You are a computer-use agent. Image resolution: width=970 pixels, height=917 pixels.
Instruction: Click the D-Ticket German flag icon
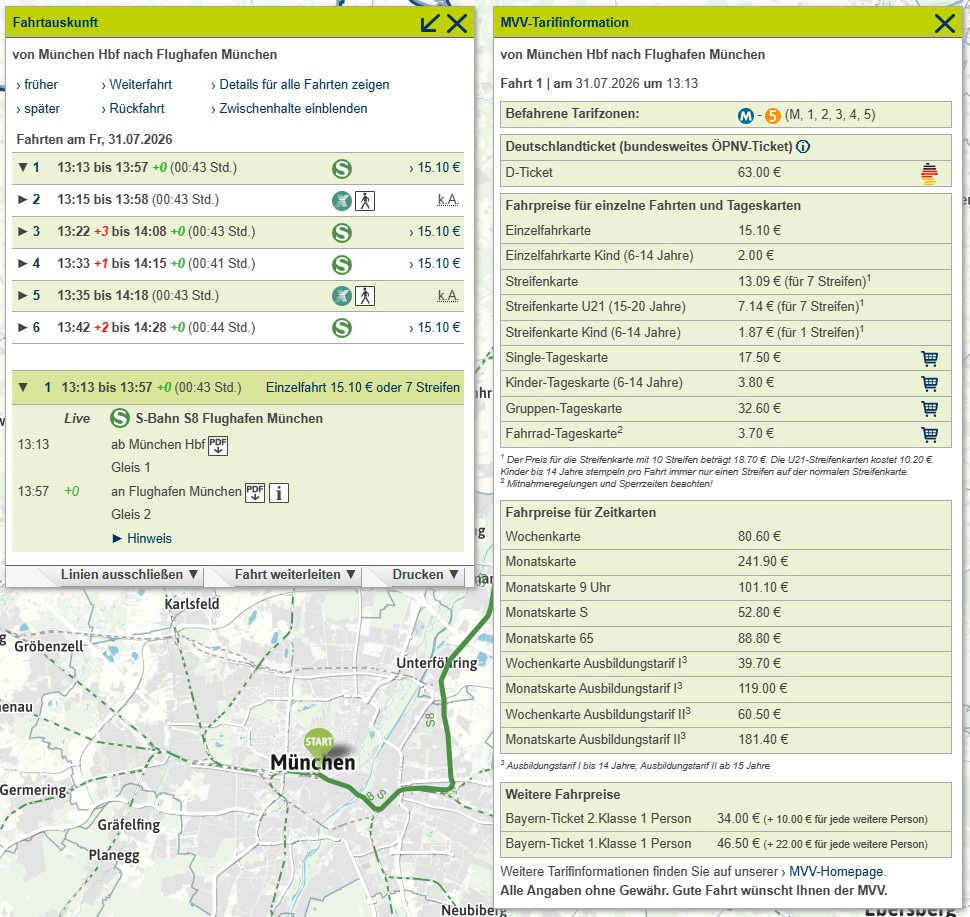point(929,173)
